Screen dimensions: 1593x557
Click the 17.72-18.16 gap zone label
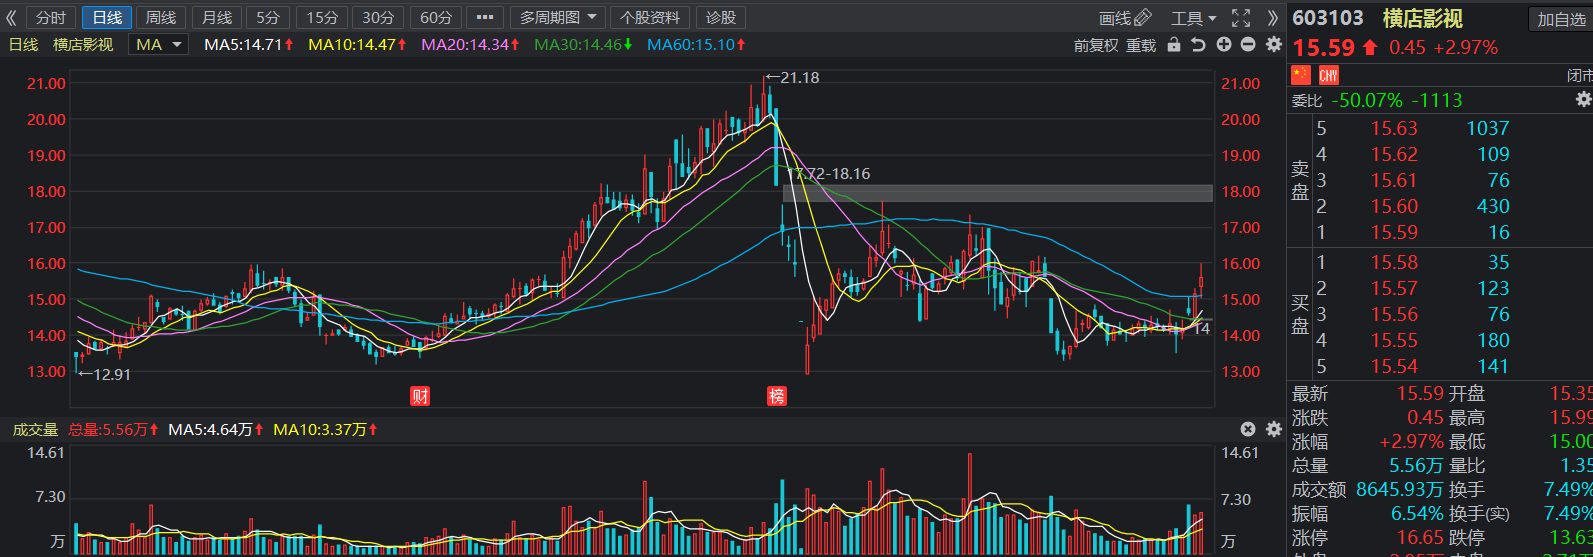click(831, 174)
